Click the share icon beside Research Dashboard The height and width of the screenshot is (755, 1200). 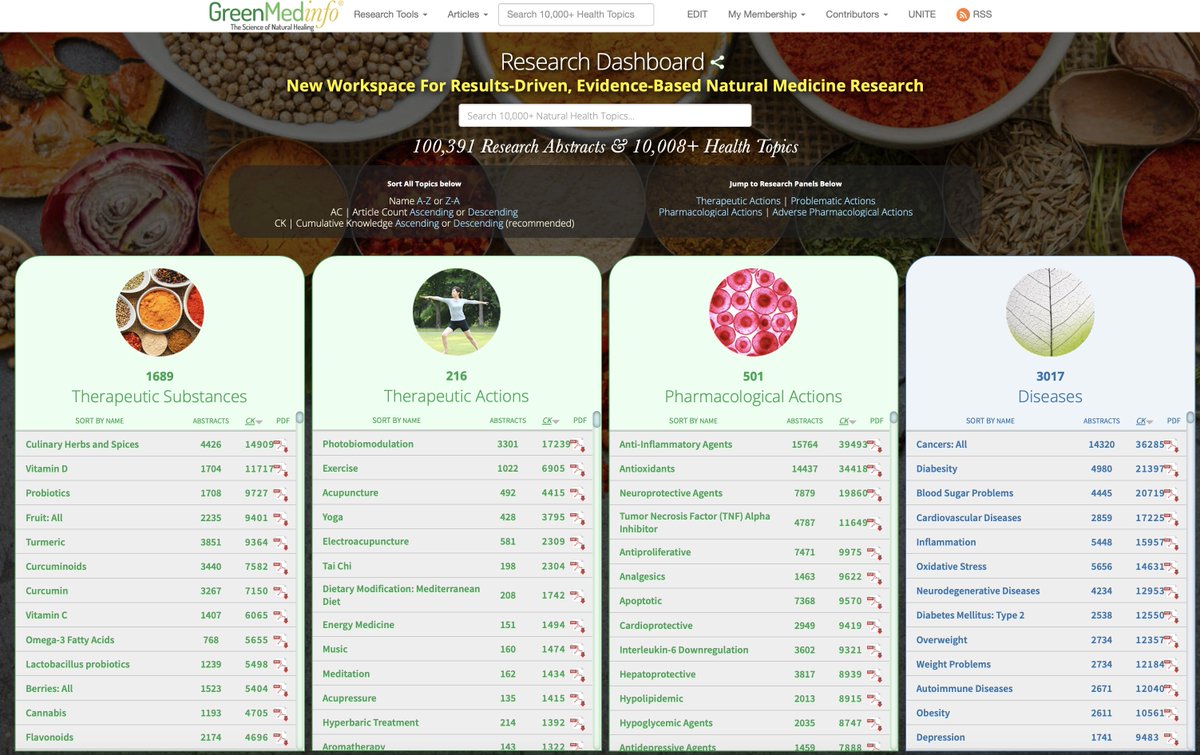[717, 62]
